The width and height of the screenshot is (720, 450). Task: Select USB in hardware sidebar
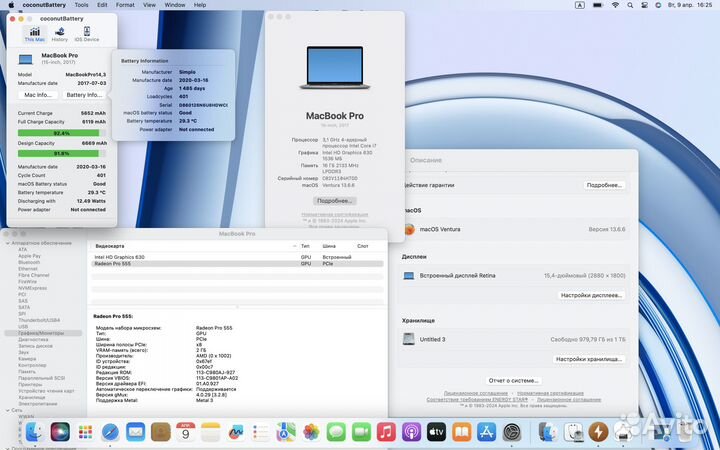[x=23, y=326]
